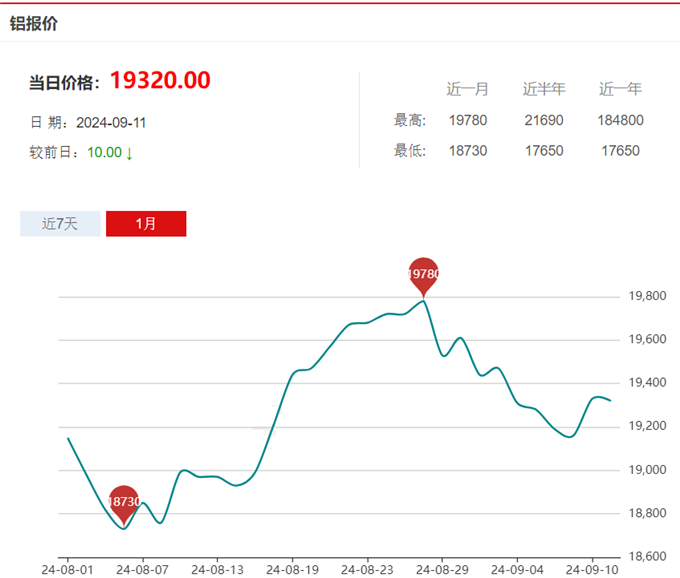680x578 pixels.
Task: Click the current price 19320.00
Action: point(160,80)
